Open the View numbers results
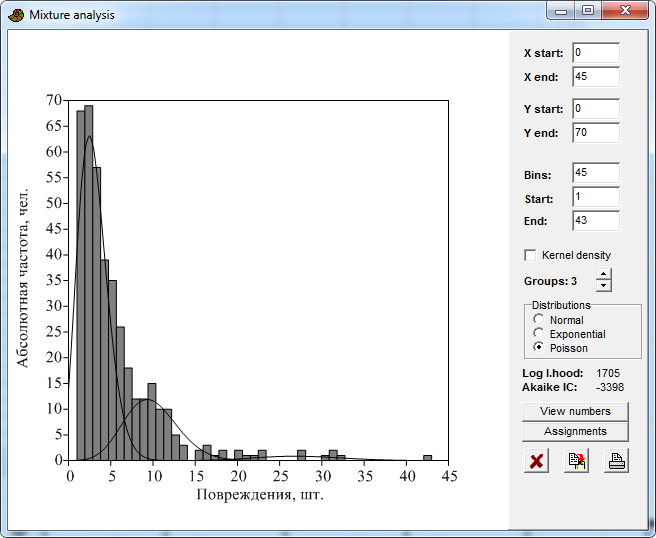Image resolution: width=656 pixels, height=538 pixels. (x=575, y=411)
